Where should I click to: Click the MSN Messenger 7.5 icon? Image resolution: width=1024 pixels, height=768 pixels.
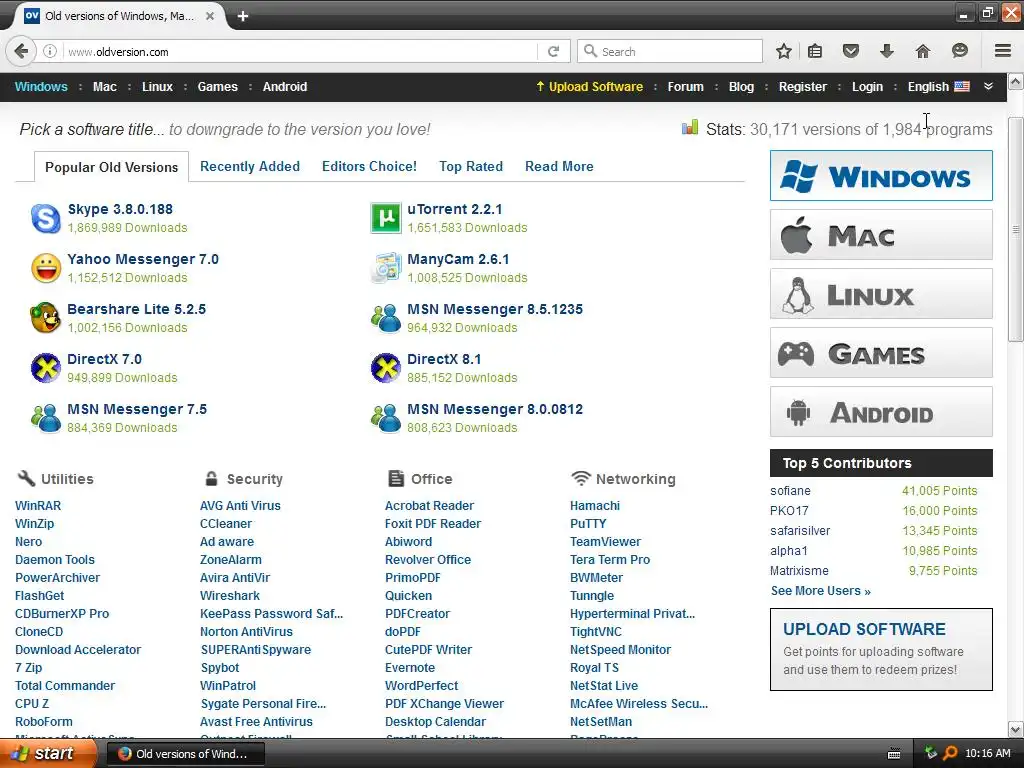(46, 418)
